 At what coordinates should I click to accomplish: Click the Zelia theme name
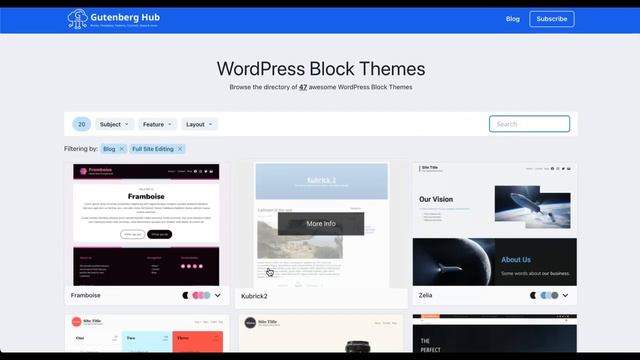[425, 295]
